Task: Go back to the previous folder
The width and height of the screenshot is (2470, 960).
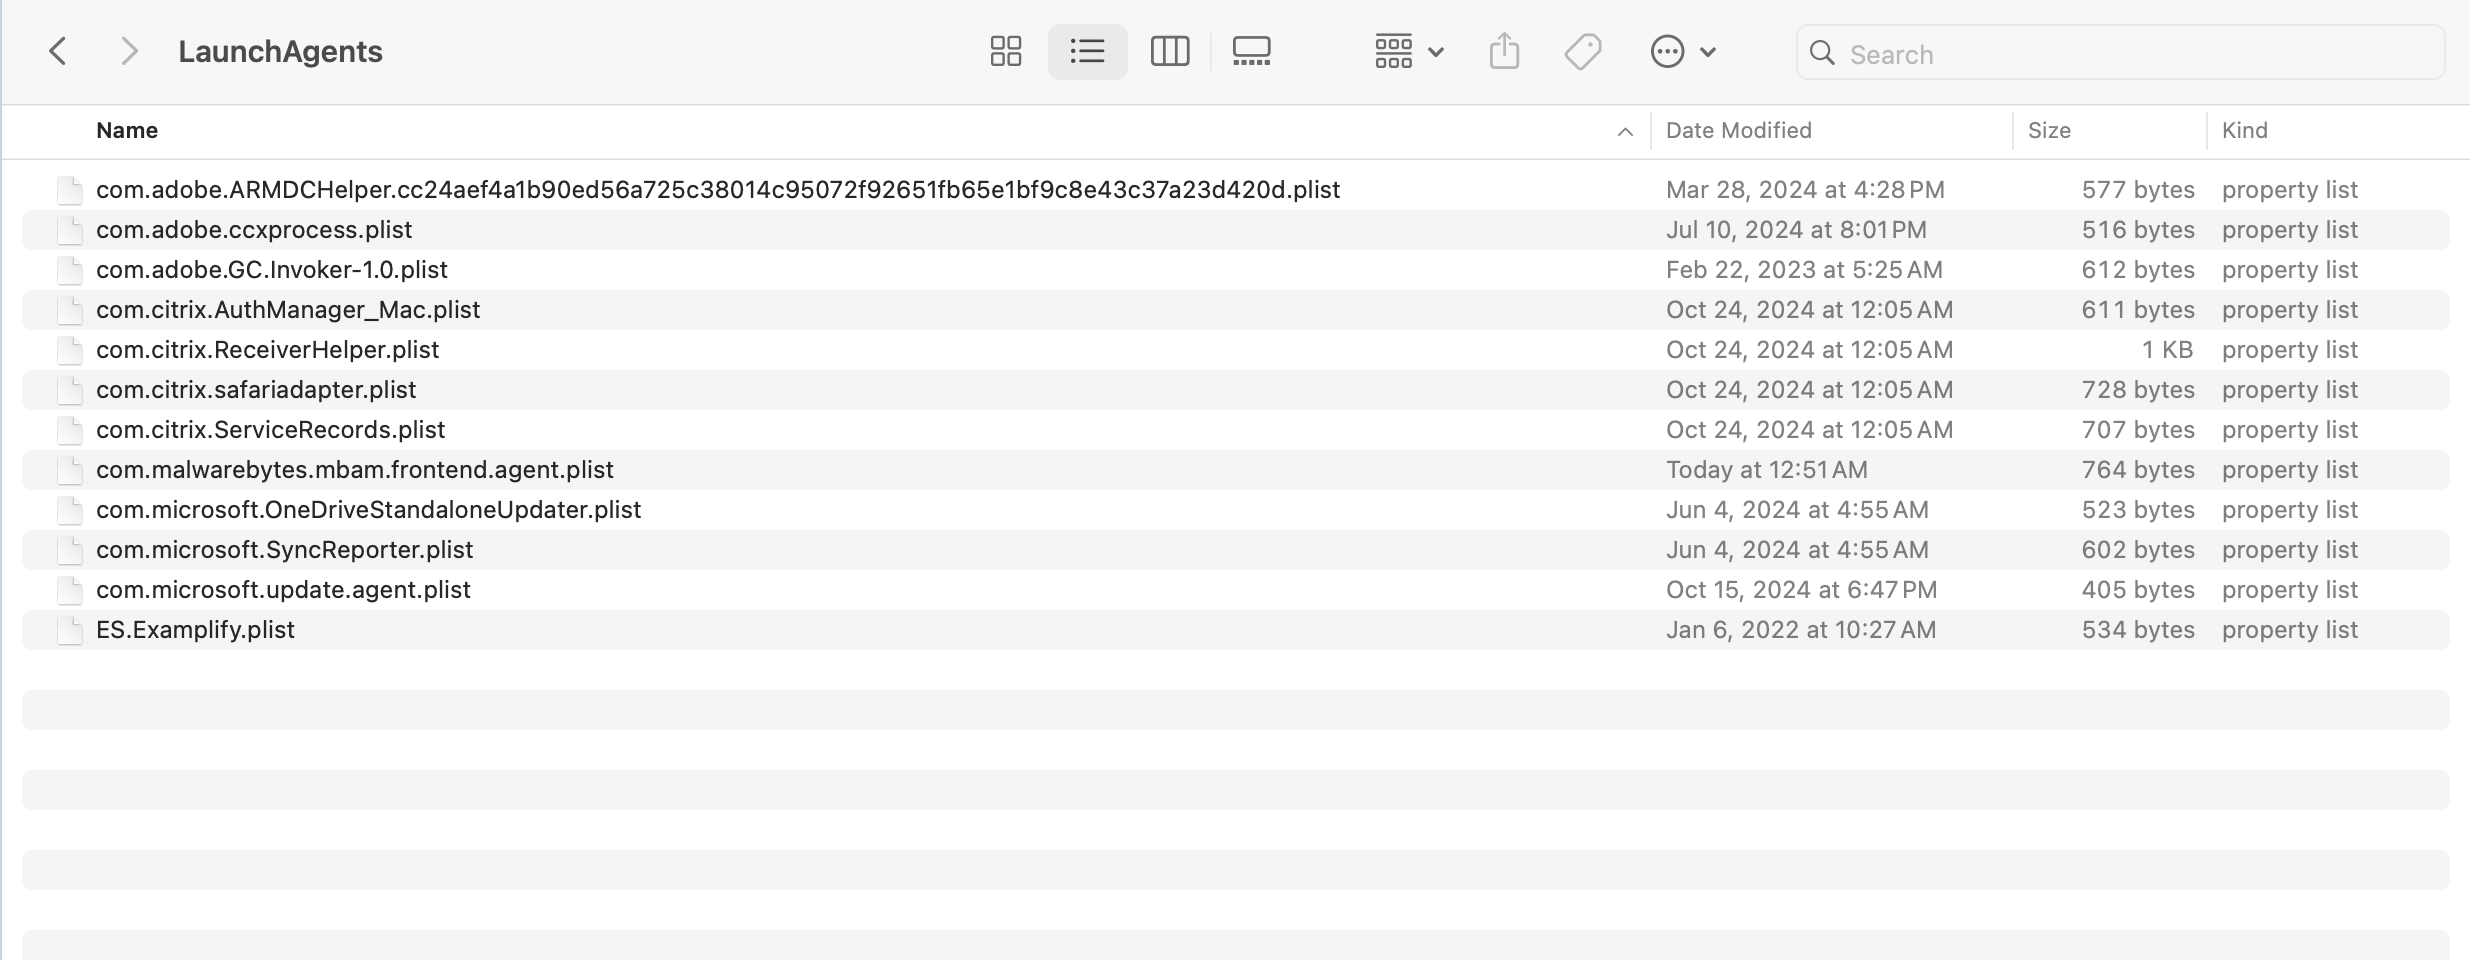Action: [59, 52]
